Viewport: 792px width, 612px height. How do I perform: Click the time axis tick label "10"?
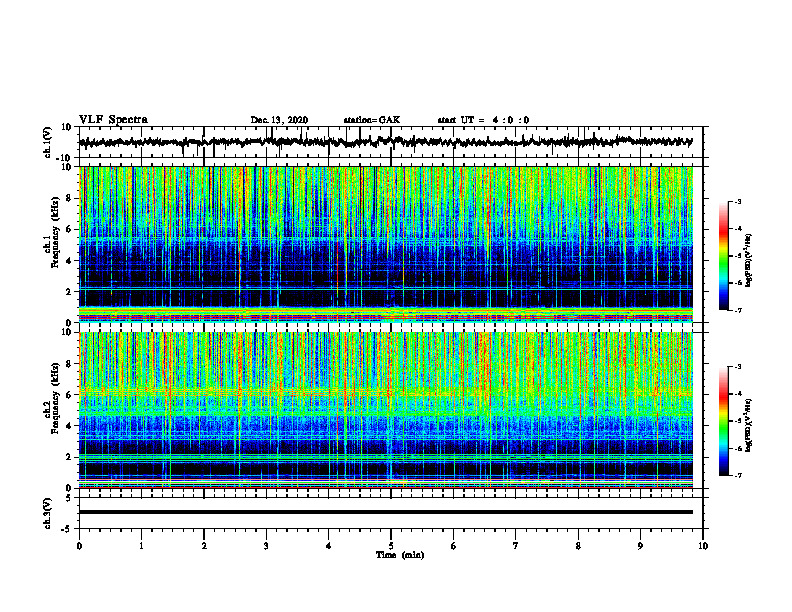tap(703, 546)
